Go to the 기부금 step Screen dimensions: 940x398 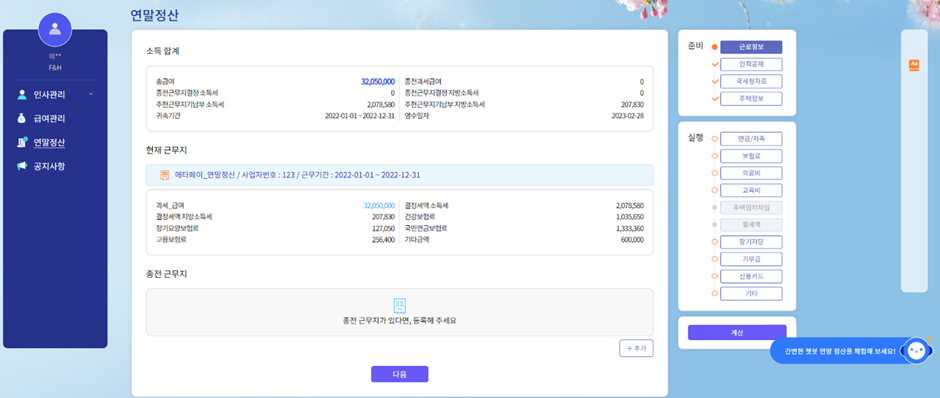click(x=751, y=259)
